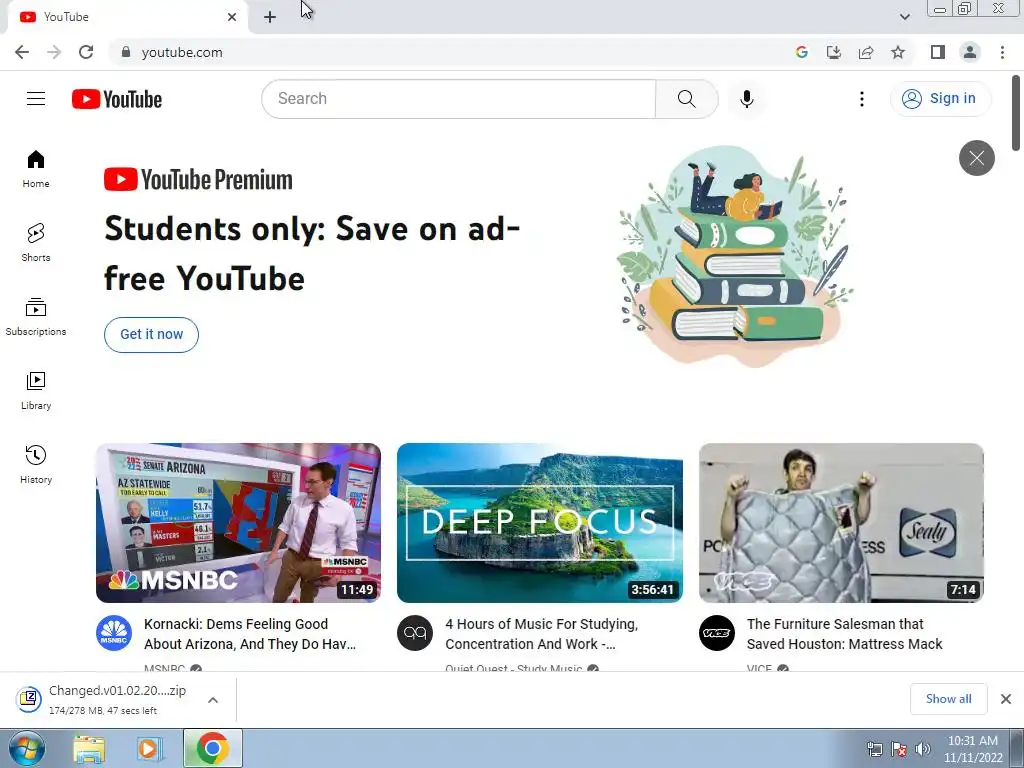Click the browser back arrow
The height and width of the screenshot is (768, 1024).
22,52
